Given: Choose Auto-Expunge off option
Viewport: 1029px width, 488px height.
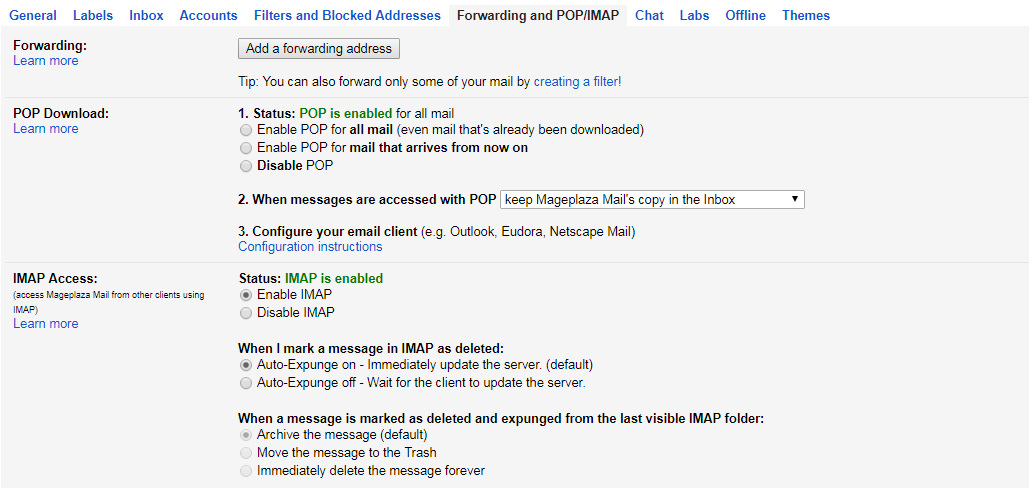Looking at the screenshot, I should click(245, 383).
